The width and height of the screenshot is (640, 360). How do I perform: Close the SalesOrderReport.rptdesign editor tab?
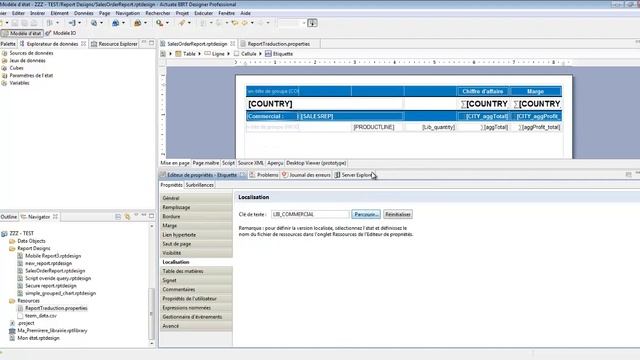(x=233, y=44)
